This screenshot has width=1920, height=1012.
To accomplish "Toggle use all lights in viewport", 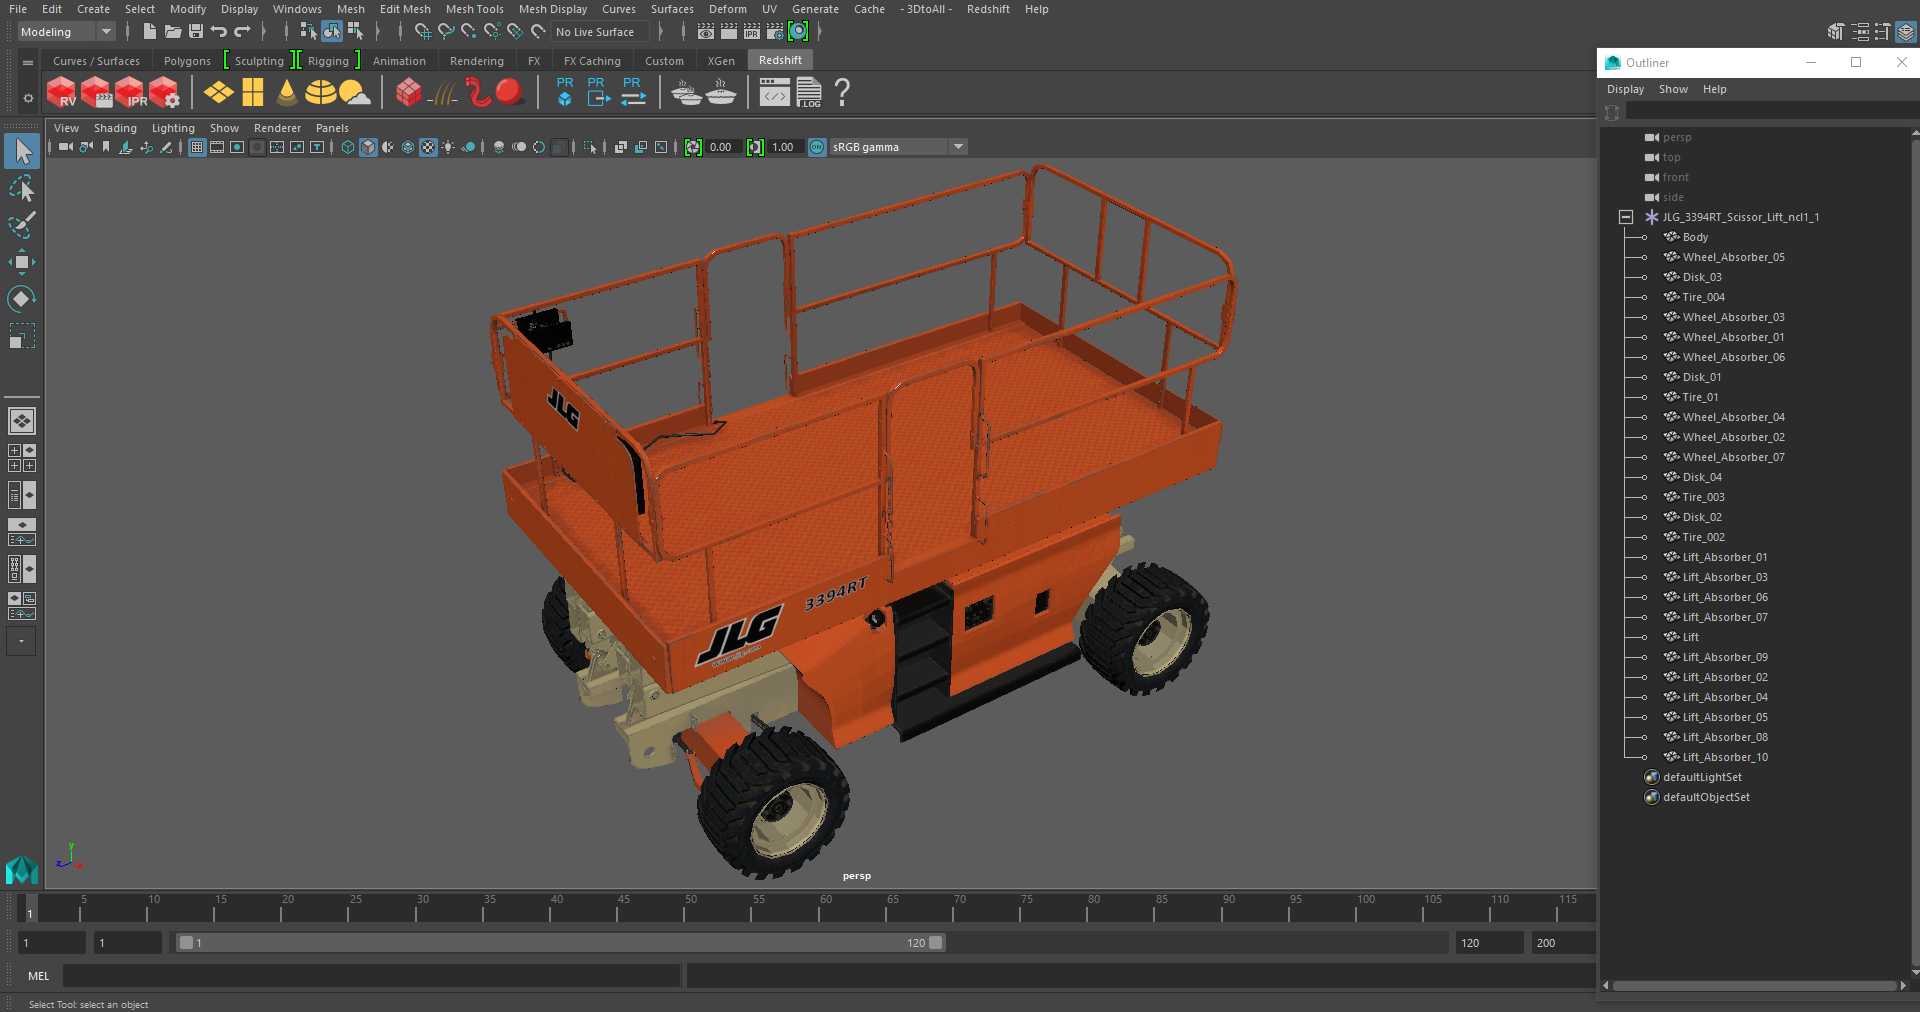I will 448,147.
